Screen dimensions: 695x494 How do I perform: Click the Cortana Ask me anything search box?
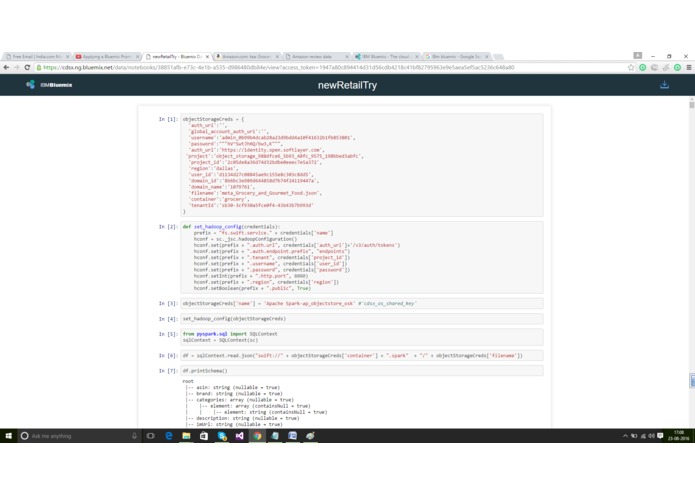pyautogui.click(x=79, y=436)
